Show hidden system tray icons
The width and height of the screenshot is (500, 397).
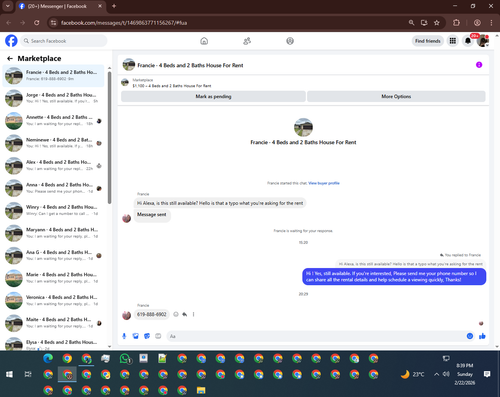point(436,374)
